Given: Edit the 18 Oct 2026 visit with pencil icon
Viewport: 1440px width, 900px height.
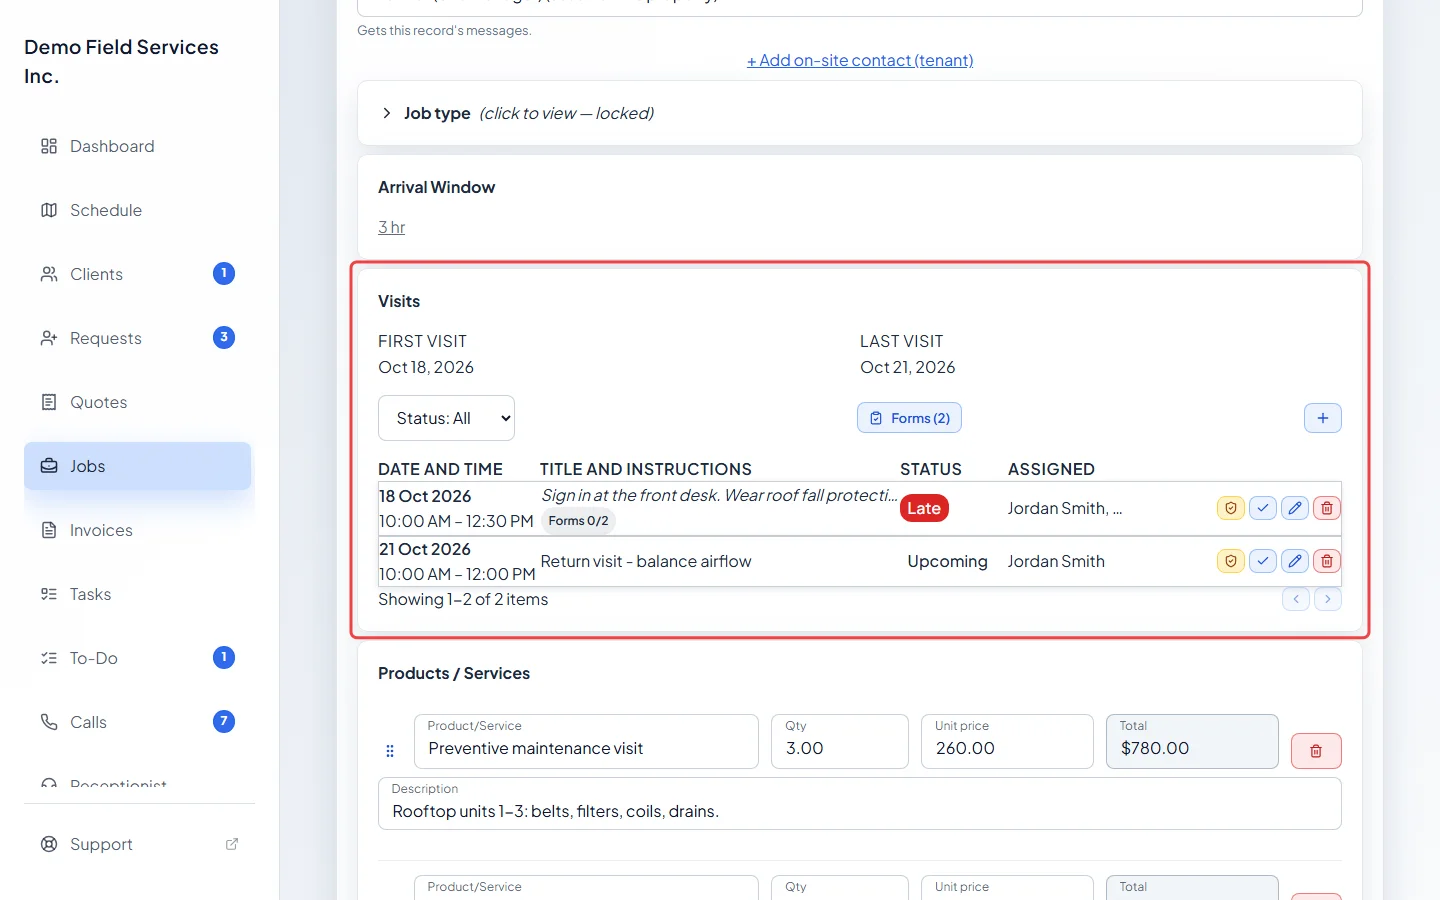Looking at the screenshot, I should [1295, 508].
